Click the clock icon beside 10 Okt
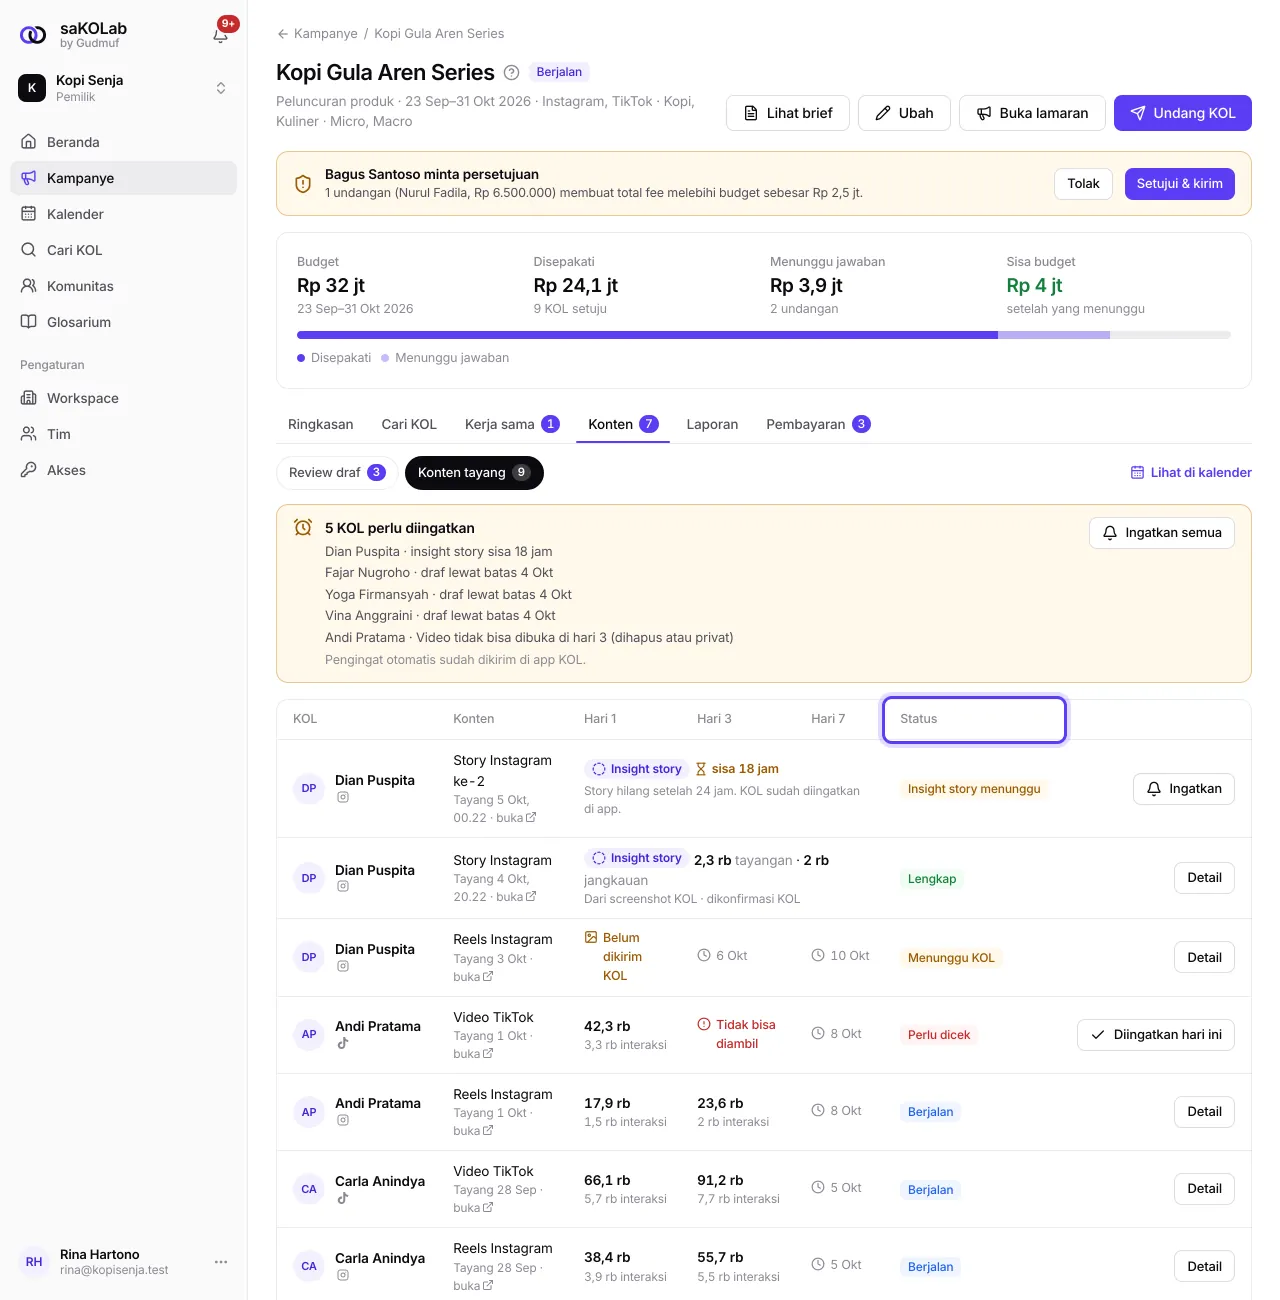Image resolution: width=1280 pixels, height=1300 pixels. point(818,956)
